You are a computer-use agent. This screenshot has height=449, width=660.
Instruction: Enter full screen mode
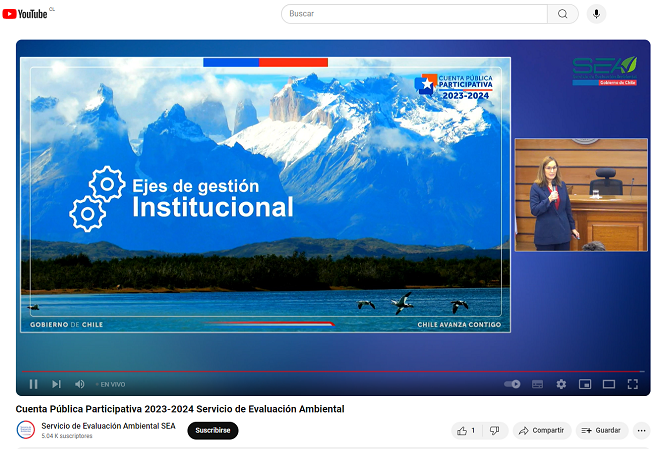pos(632,384)
